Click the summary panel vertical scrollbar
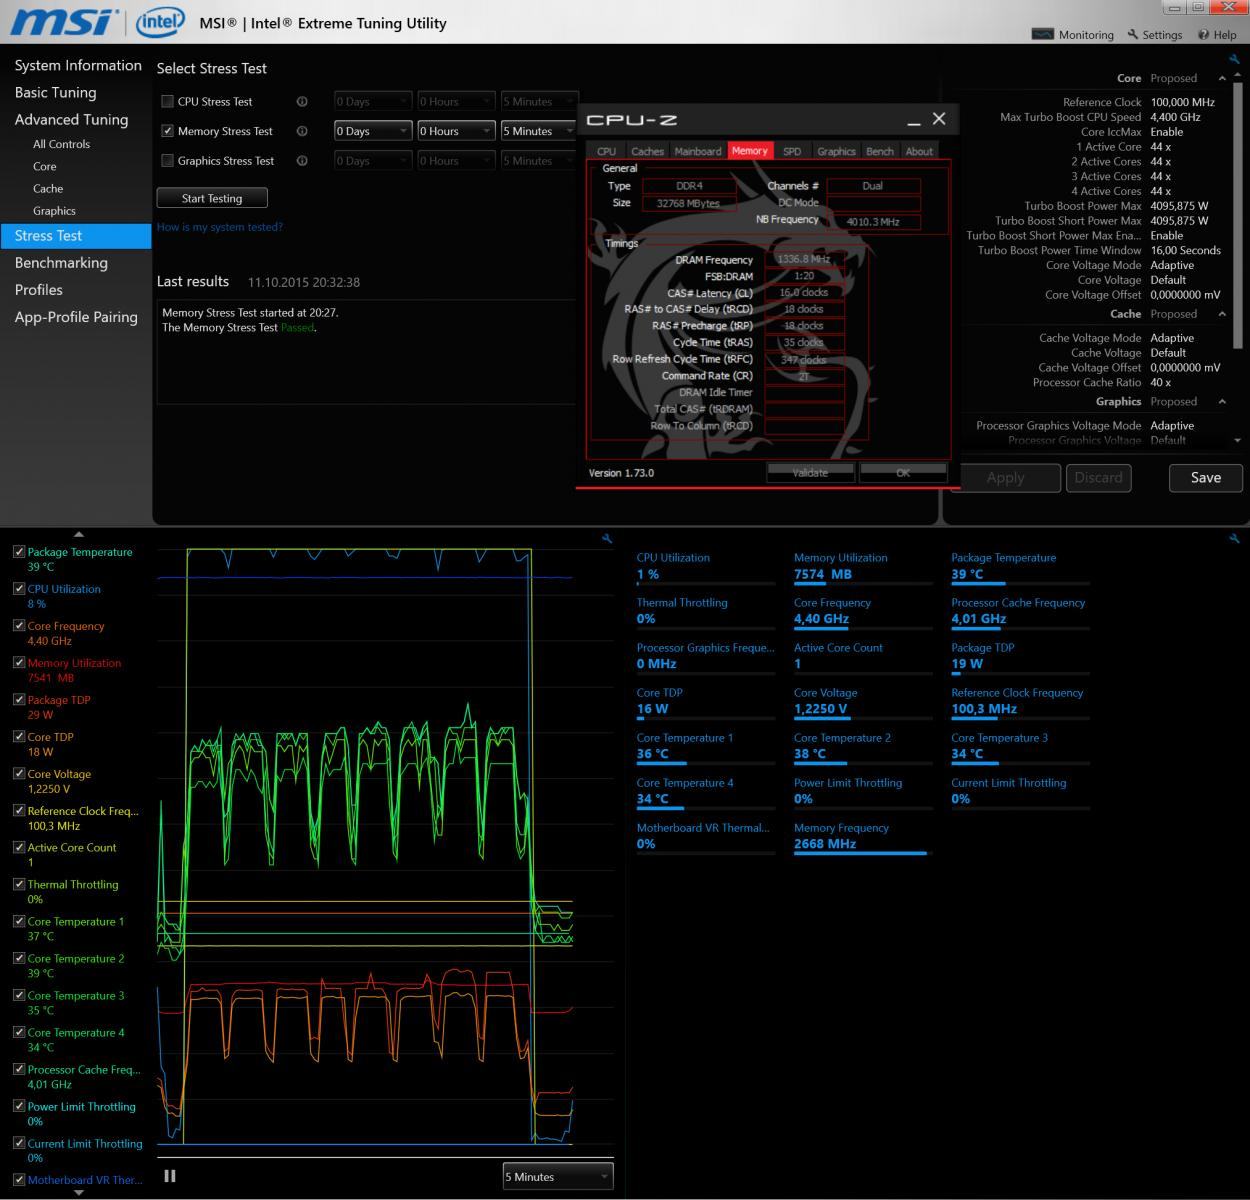1250x1200 pixels. pos(1238,218)
